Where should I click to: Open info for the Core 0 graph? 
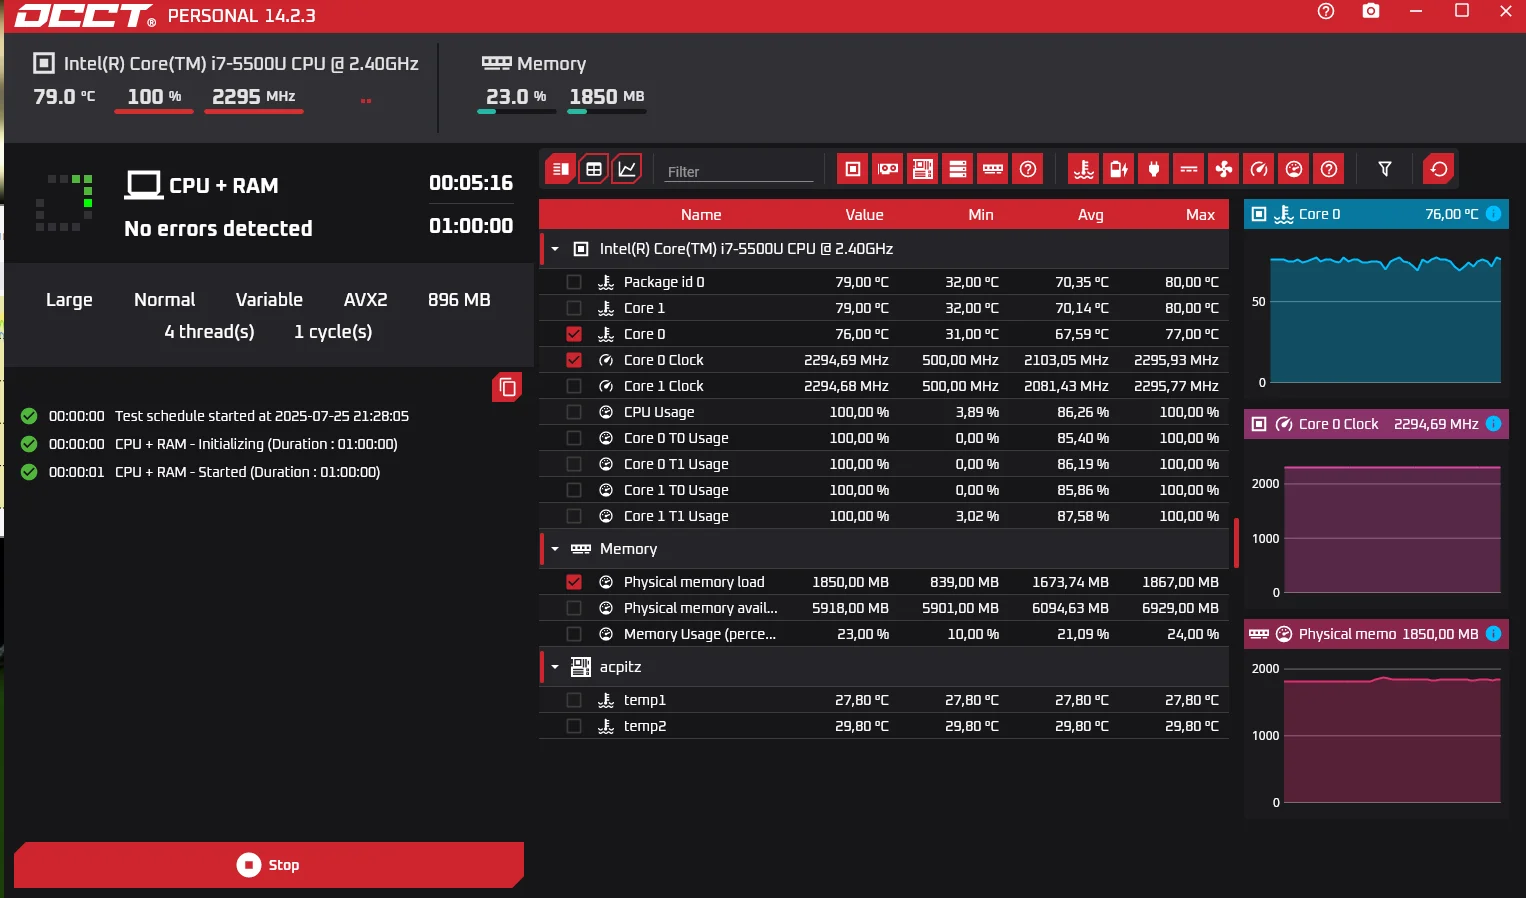[x=1493, y=214]
